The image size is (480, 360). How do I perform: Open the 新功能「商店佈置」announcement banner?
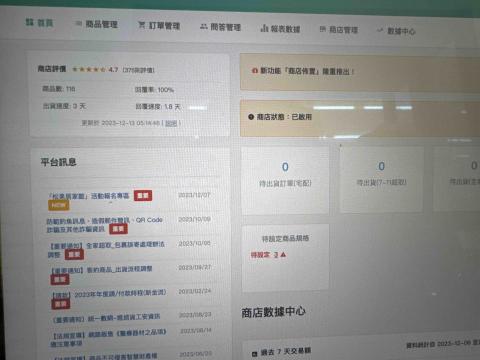click(360, 72)
